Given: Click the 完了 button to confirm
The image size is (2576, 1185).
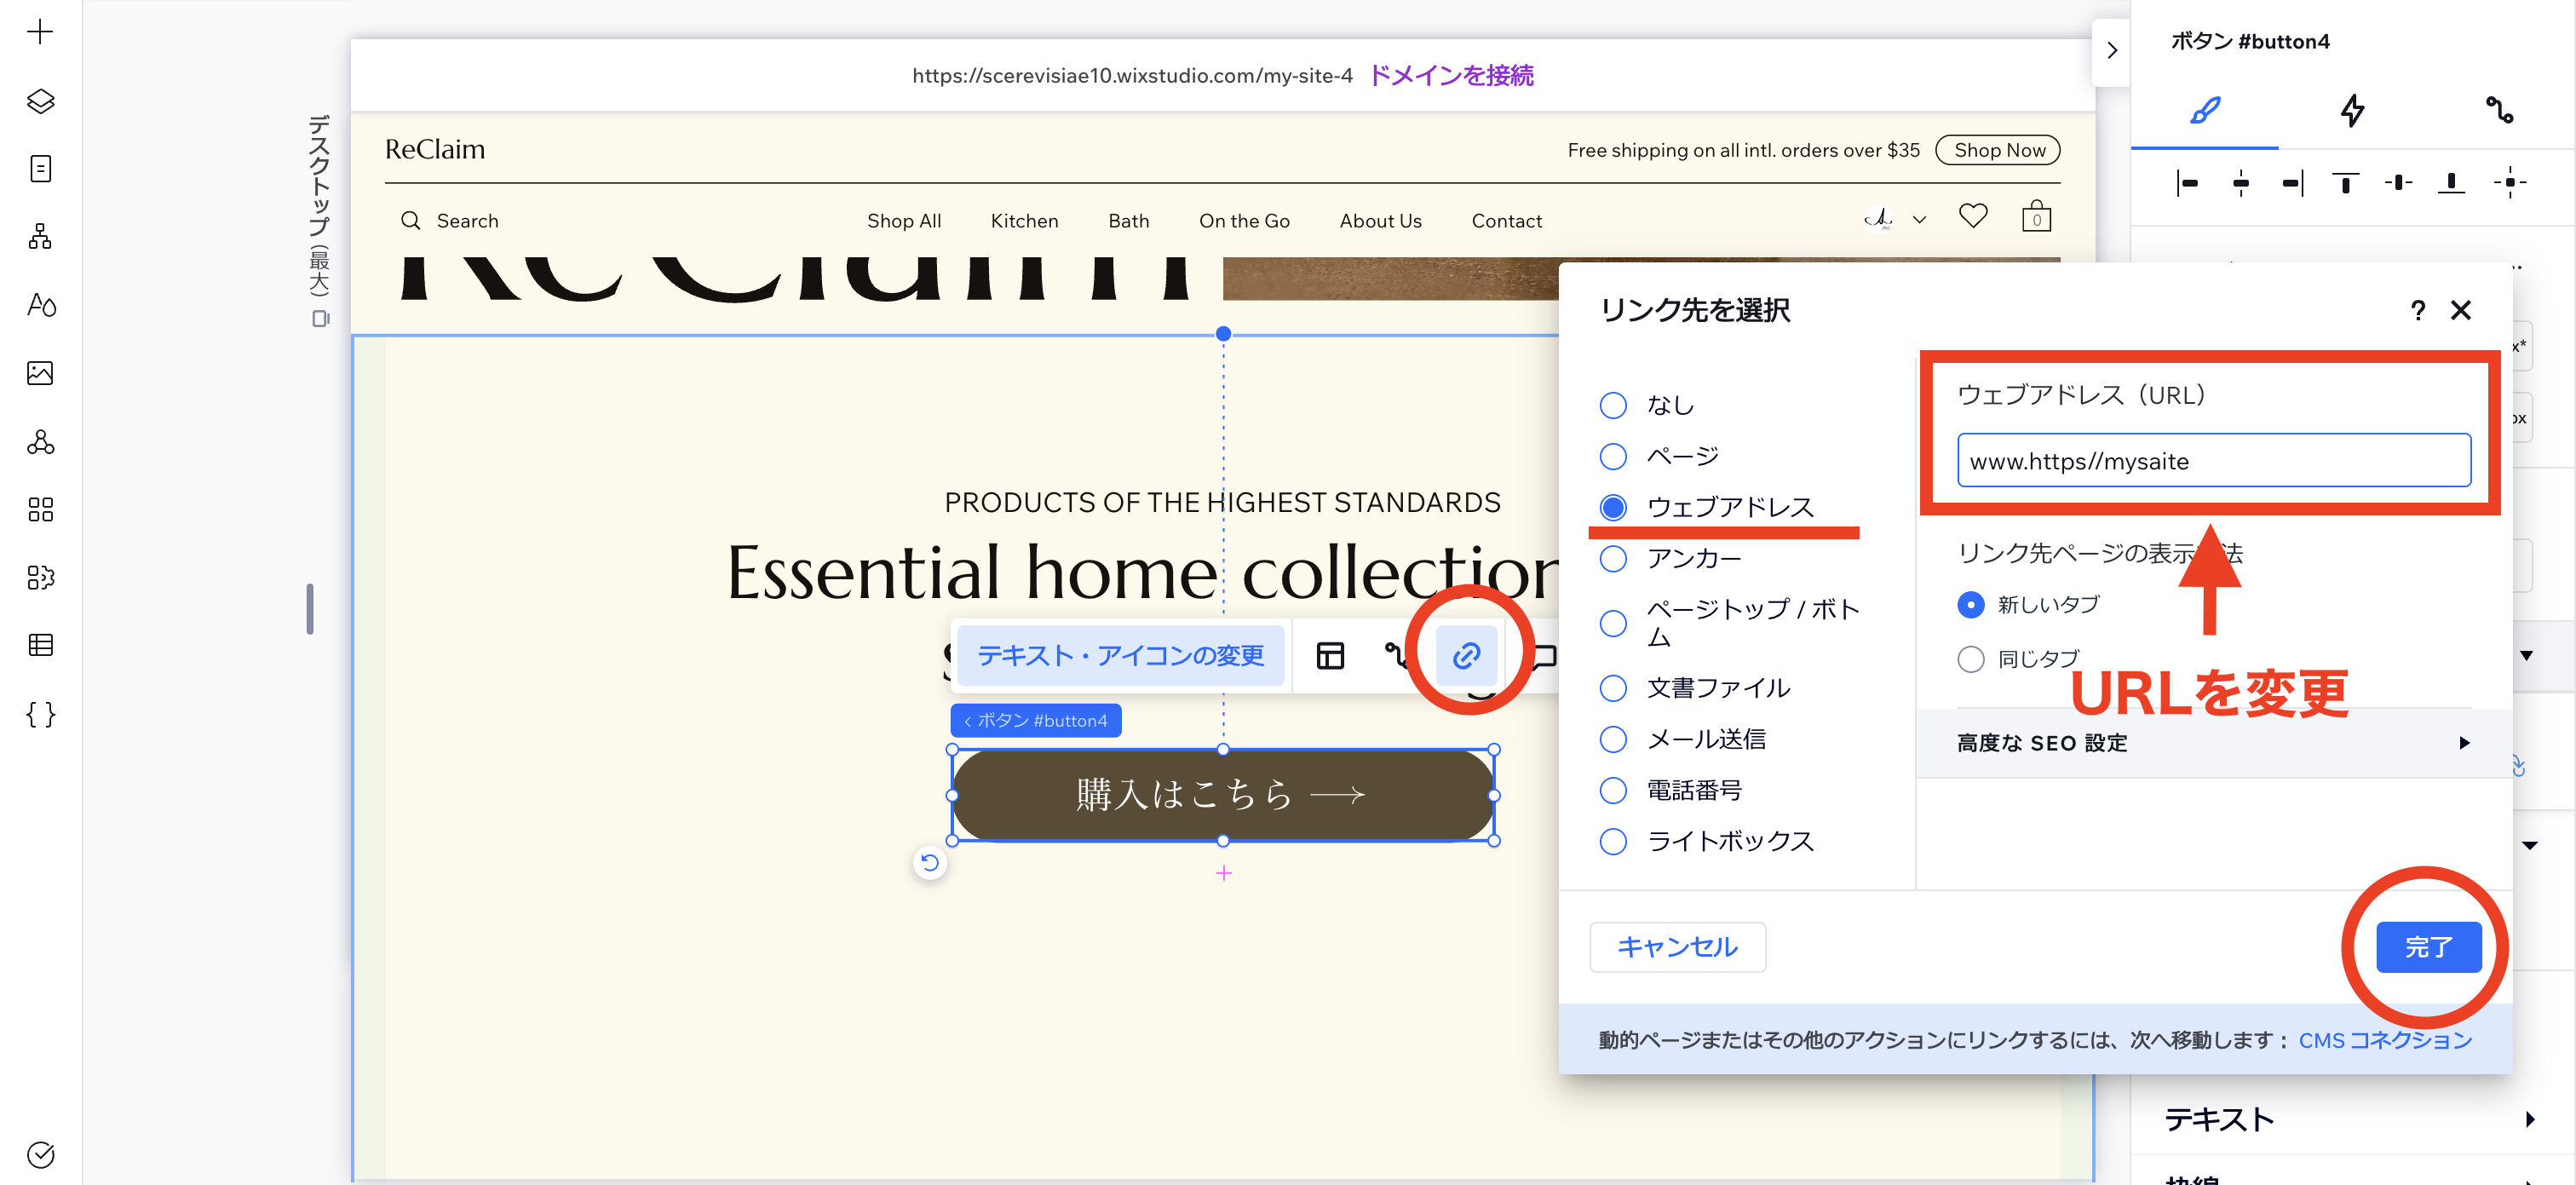Looking at the screenshot, I should coord(2428,947).
